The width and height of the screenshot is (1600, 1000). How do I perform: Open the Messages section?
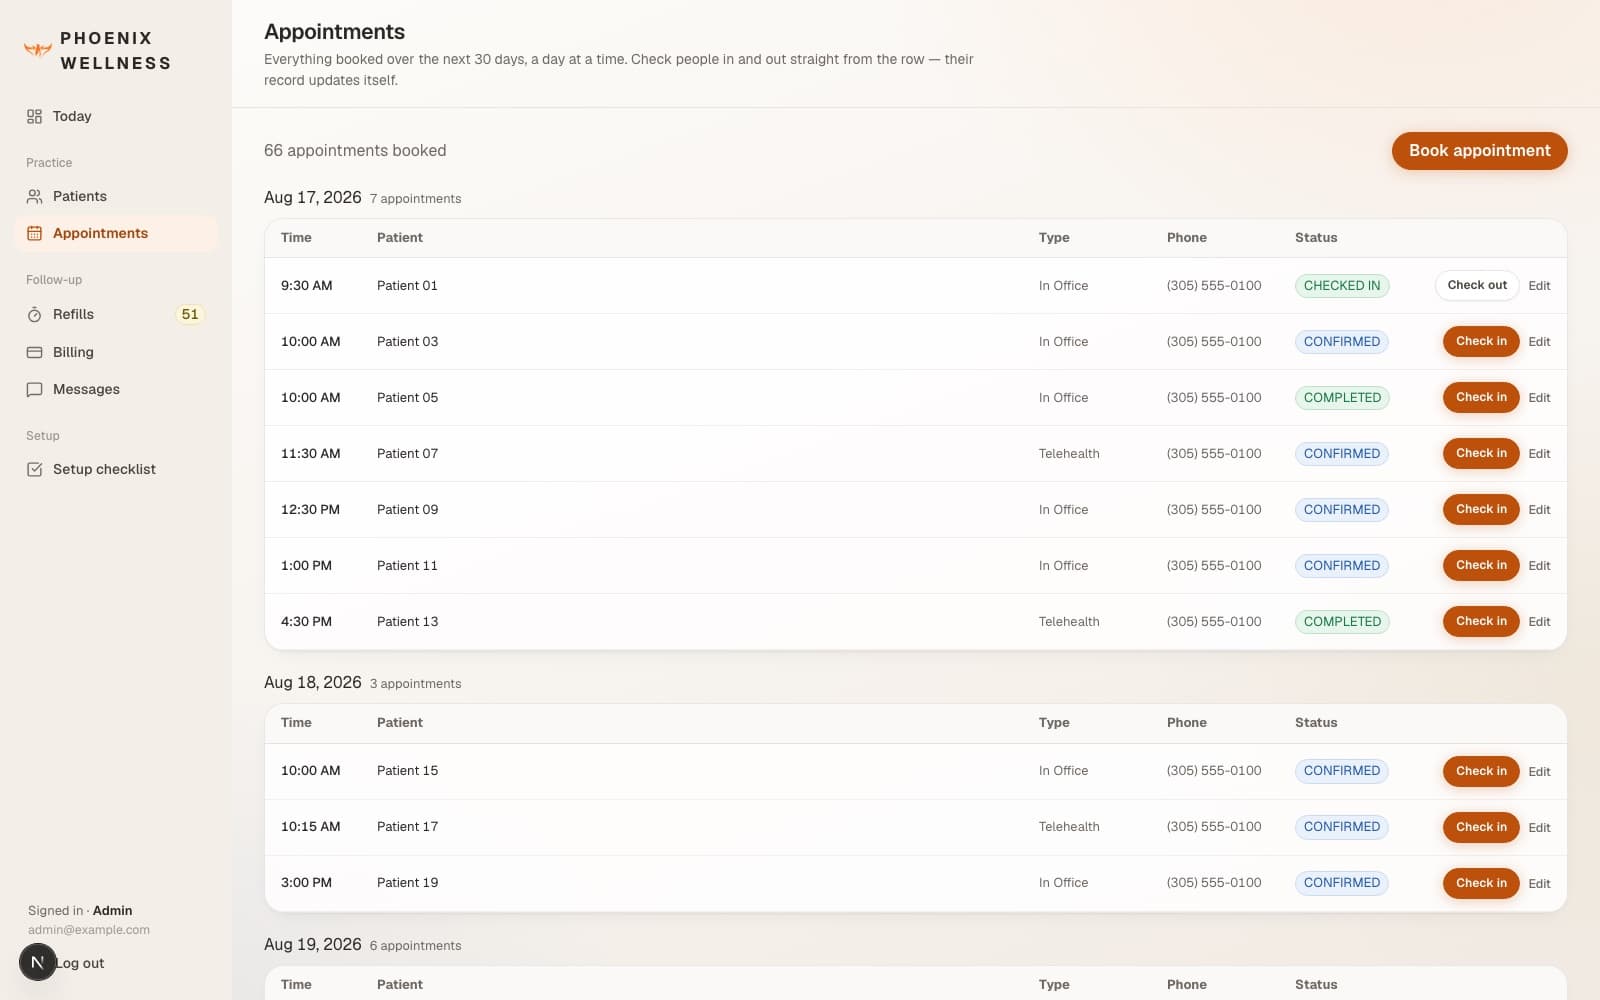point(116,389)
